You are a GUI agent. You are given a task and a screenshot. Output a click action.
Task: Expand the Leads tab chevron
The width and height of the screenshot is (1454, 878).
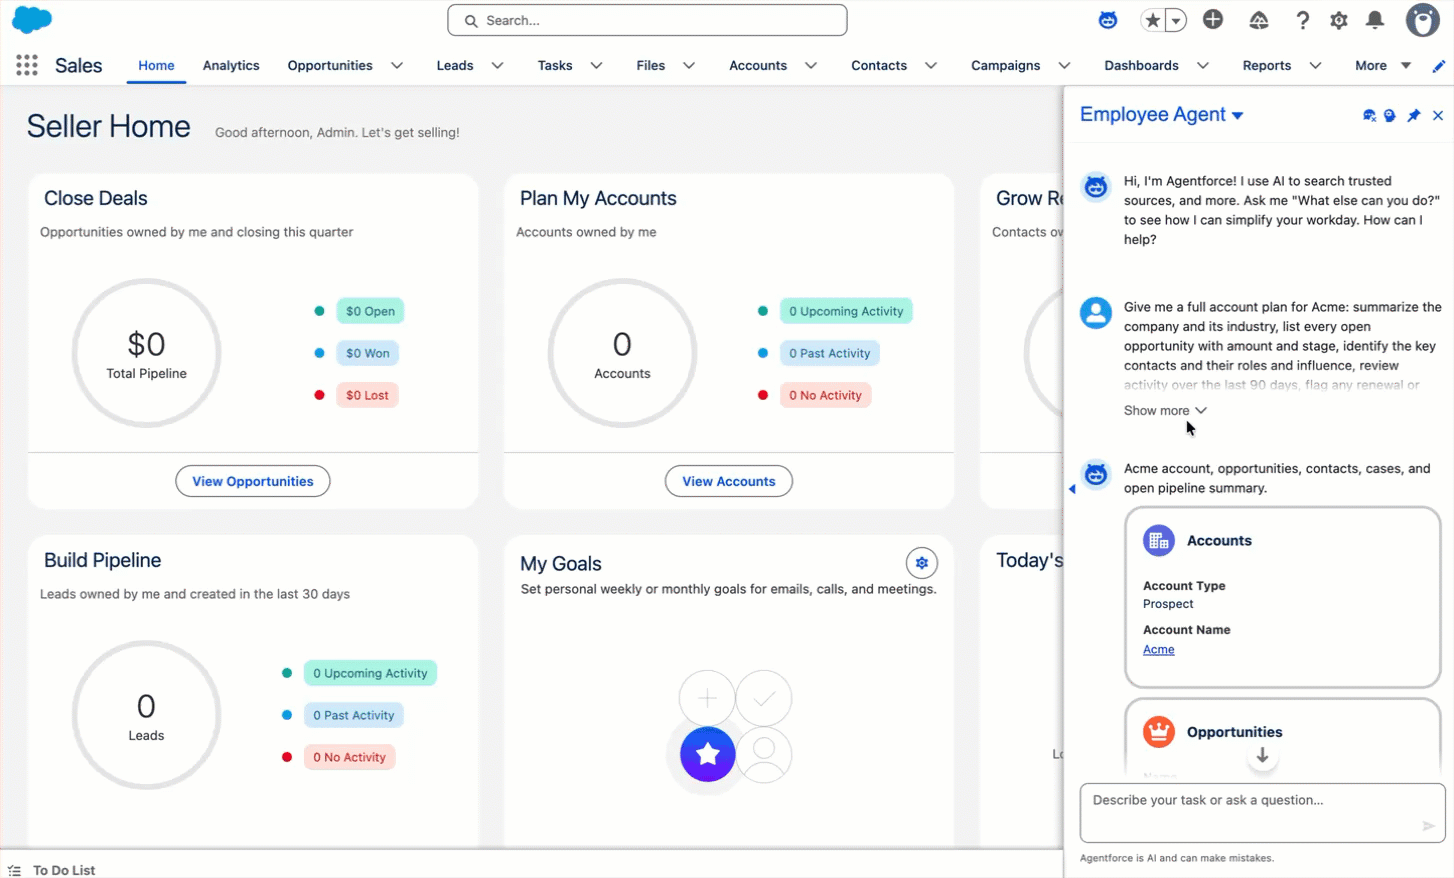pyautogui.click(x=497, y=66)
